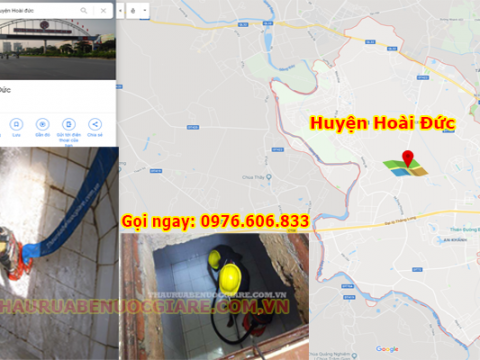480x360 pixels.
Task: Click the AN KHÁNH map label
Action: coord(455,240)
